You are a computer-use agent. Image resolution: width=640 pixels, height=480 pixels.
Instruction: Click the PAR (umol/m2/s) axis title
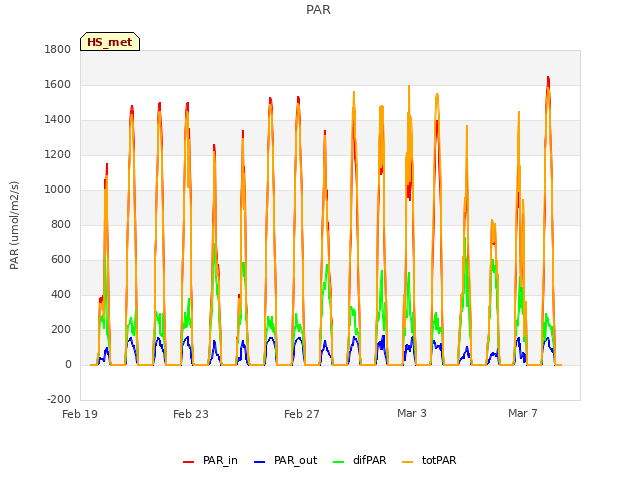tap(14, 225)
